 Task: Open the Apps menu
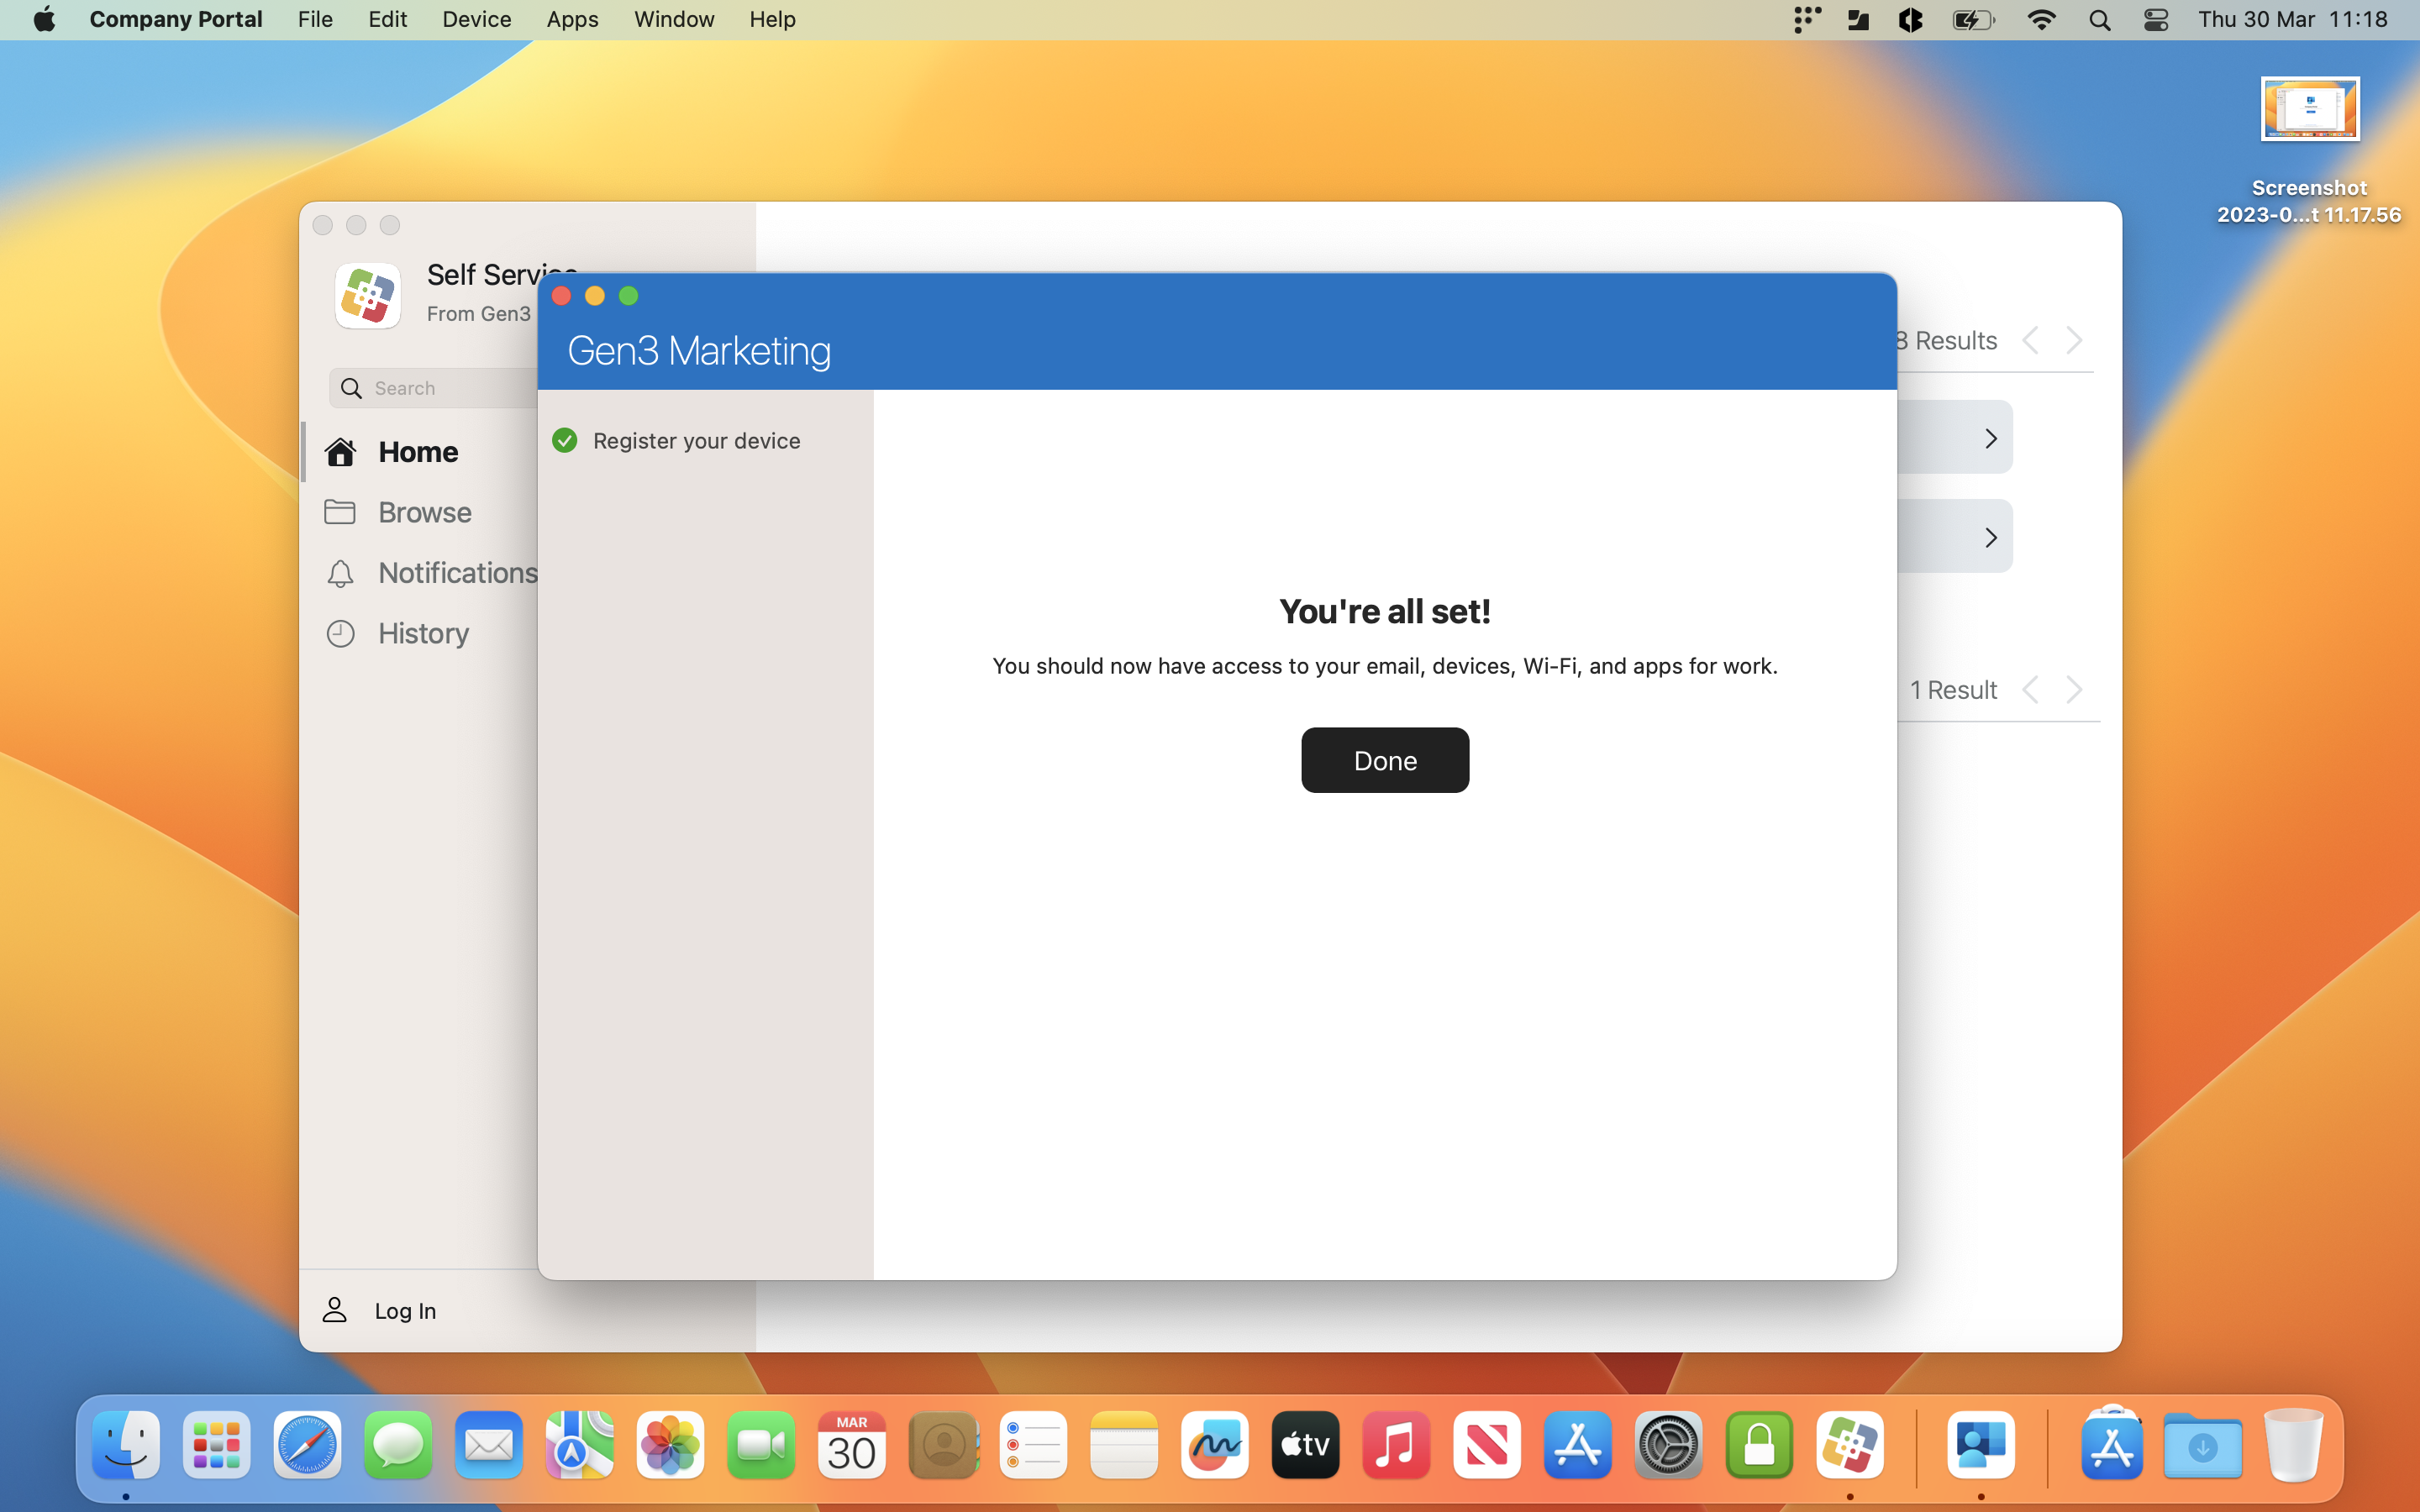pos(572,19)
